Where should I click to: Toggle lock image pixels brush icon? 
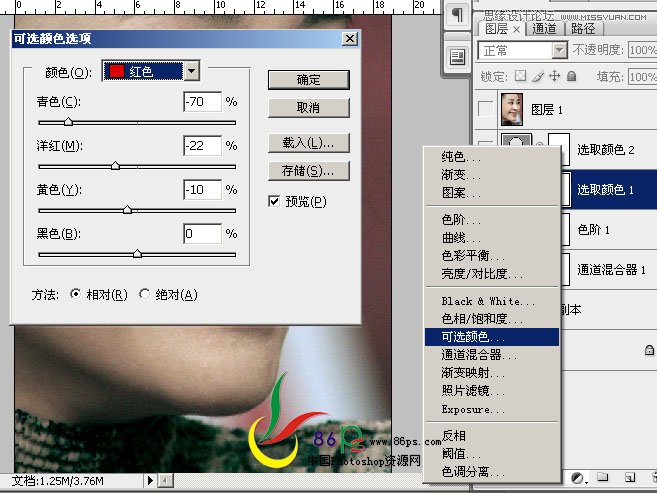(538, 76)
